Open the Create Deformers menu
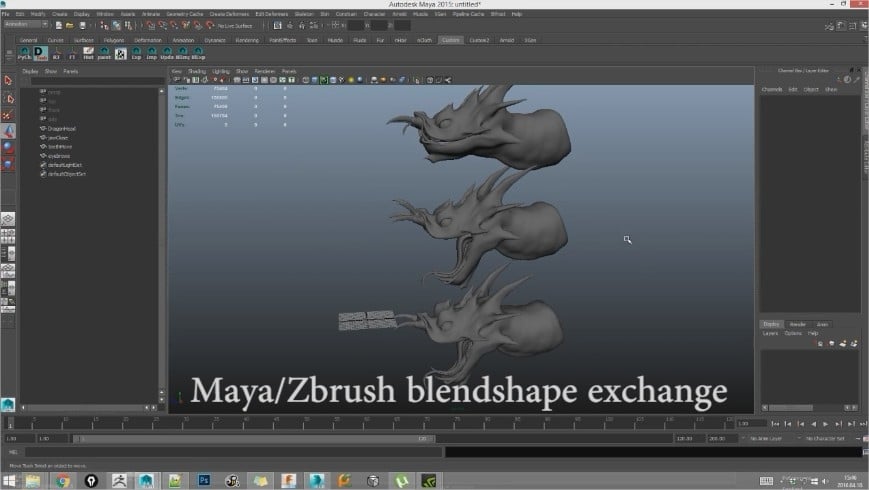 [229, 14]
